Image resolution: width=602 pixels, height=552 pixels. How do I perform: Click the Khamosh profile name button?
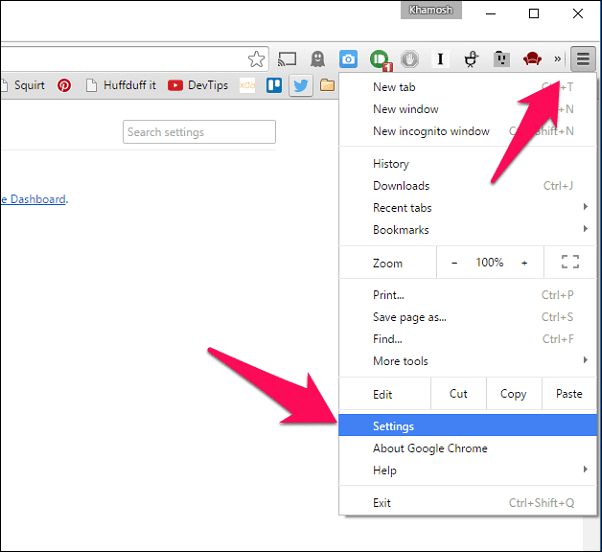pos(431,10)
